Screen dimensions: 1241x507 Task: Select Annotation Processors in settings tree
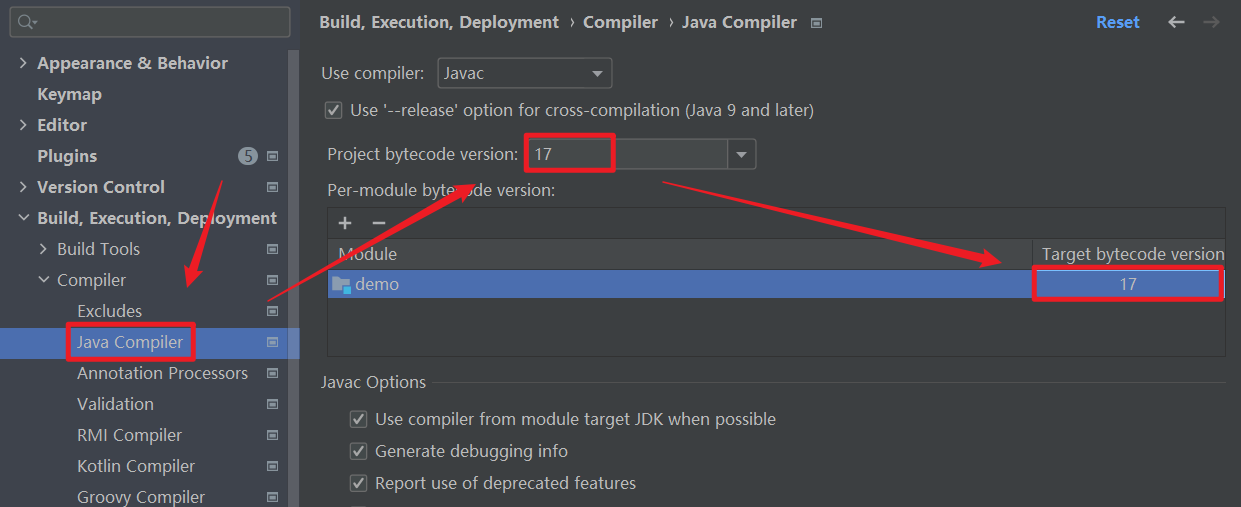(x=162, y=373)
